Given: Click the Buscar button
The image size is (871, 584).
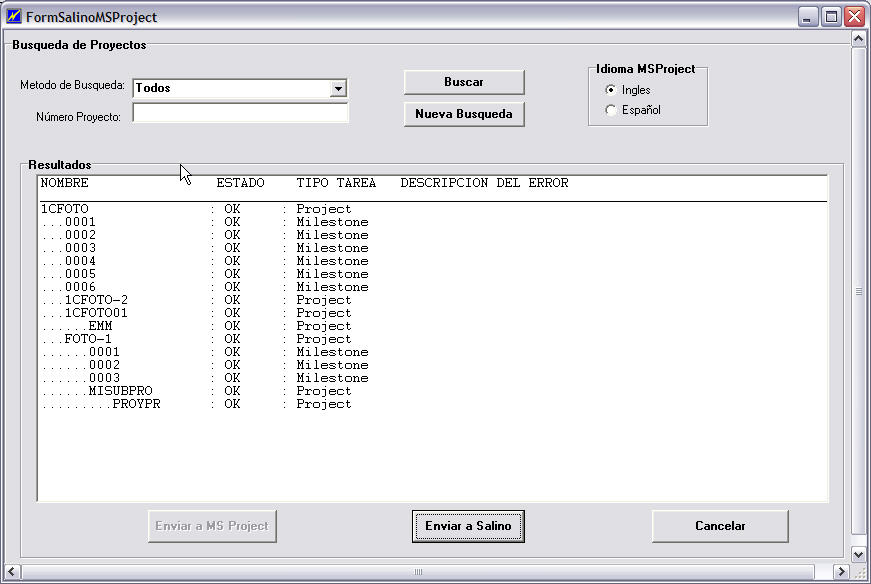Looking at the screenshot, I should [464, 82].
